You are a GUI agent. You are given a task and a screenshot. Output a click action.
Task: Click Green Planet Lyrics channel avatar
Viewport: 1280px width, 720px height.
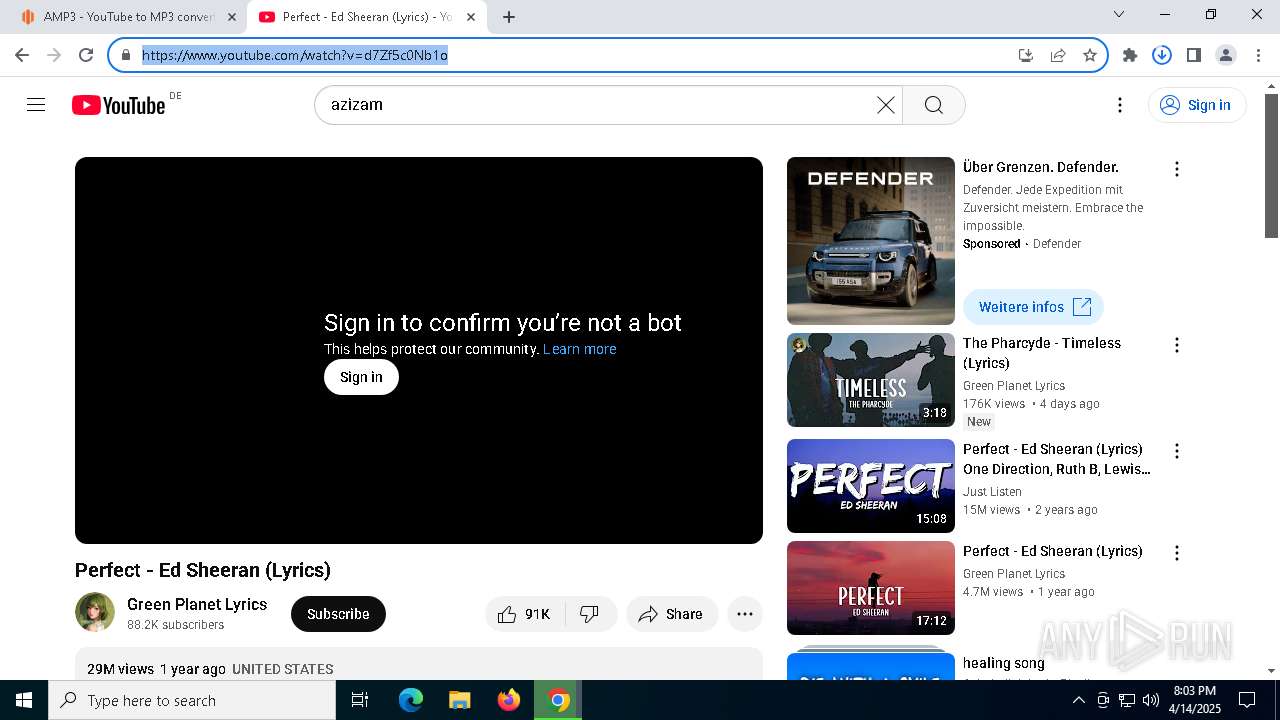(95, 613)
